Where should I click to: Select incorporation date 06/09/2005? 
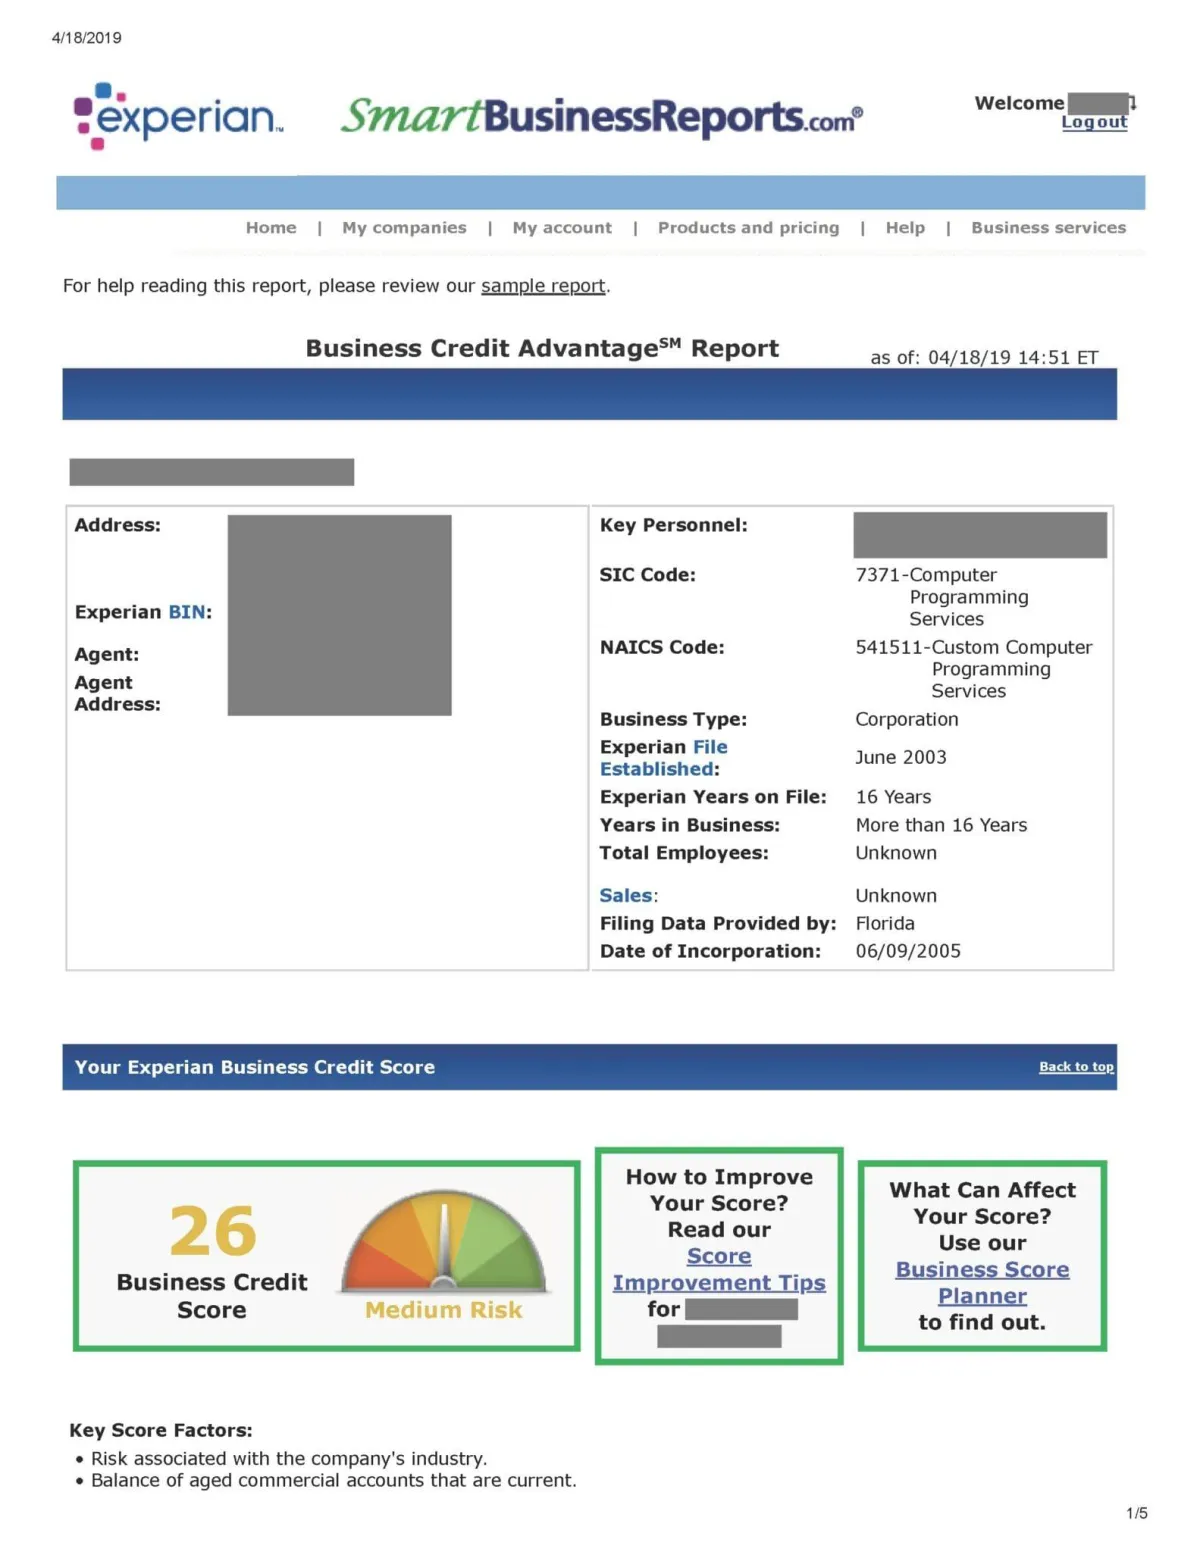[908, 952]
